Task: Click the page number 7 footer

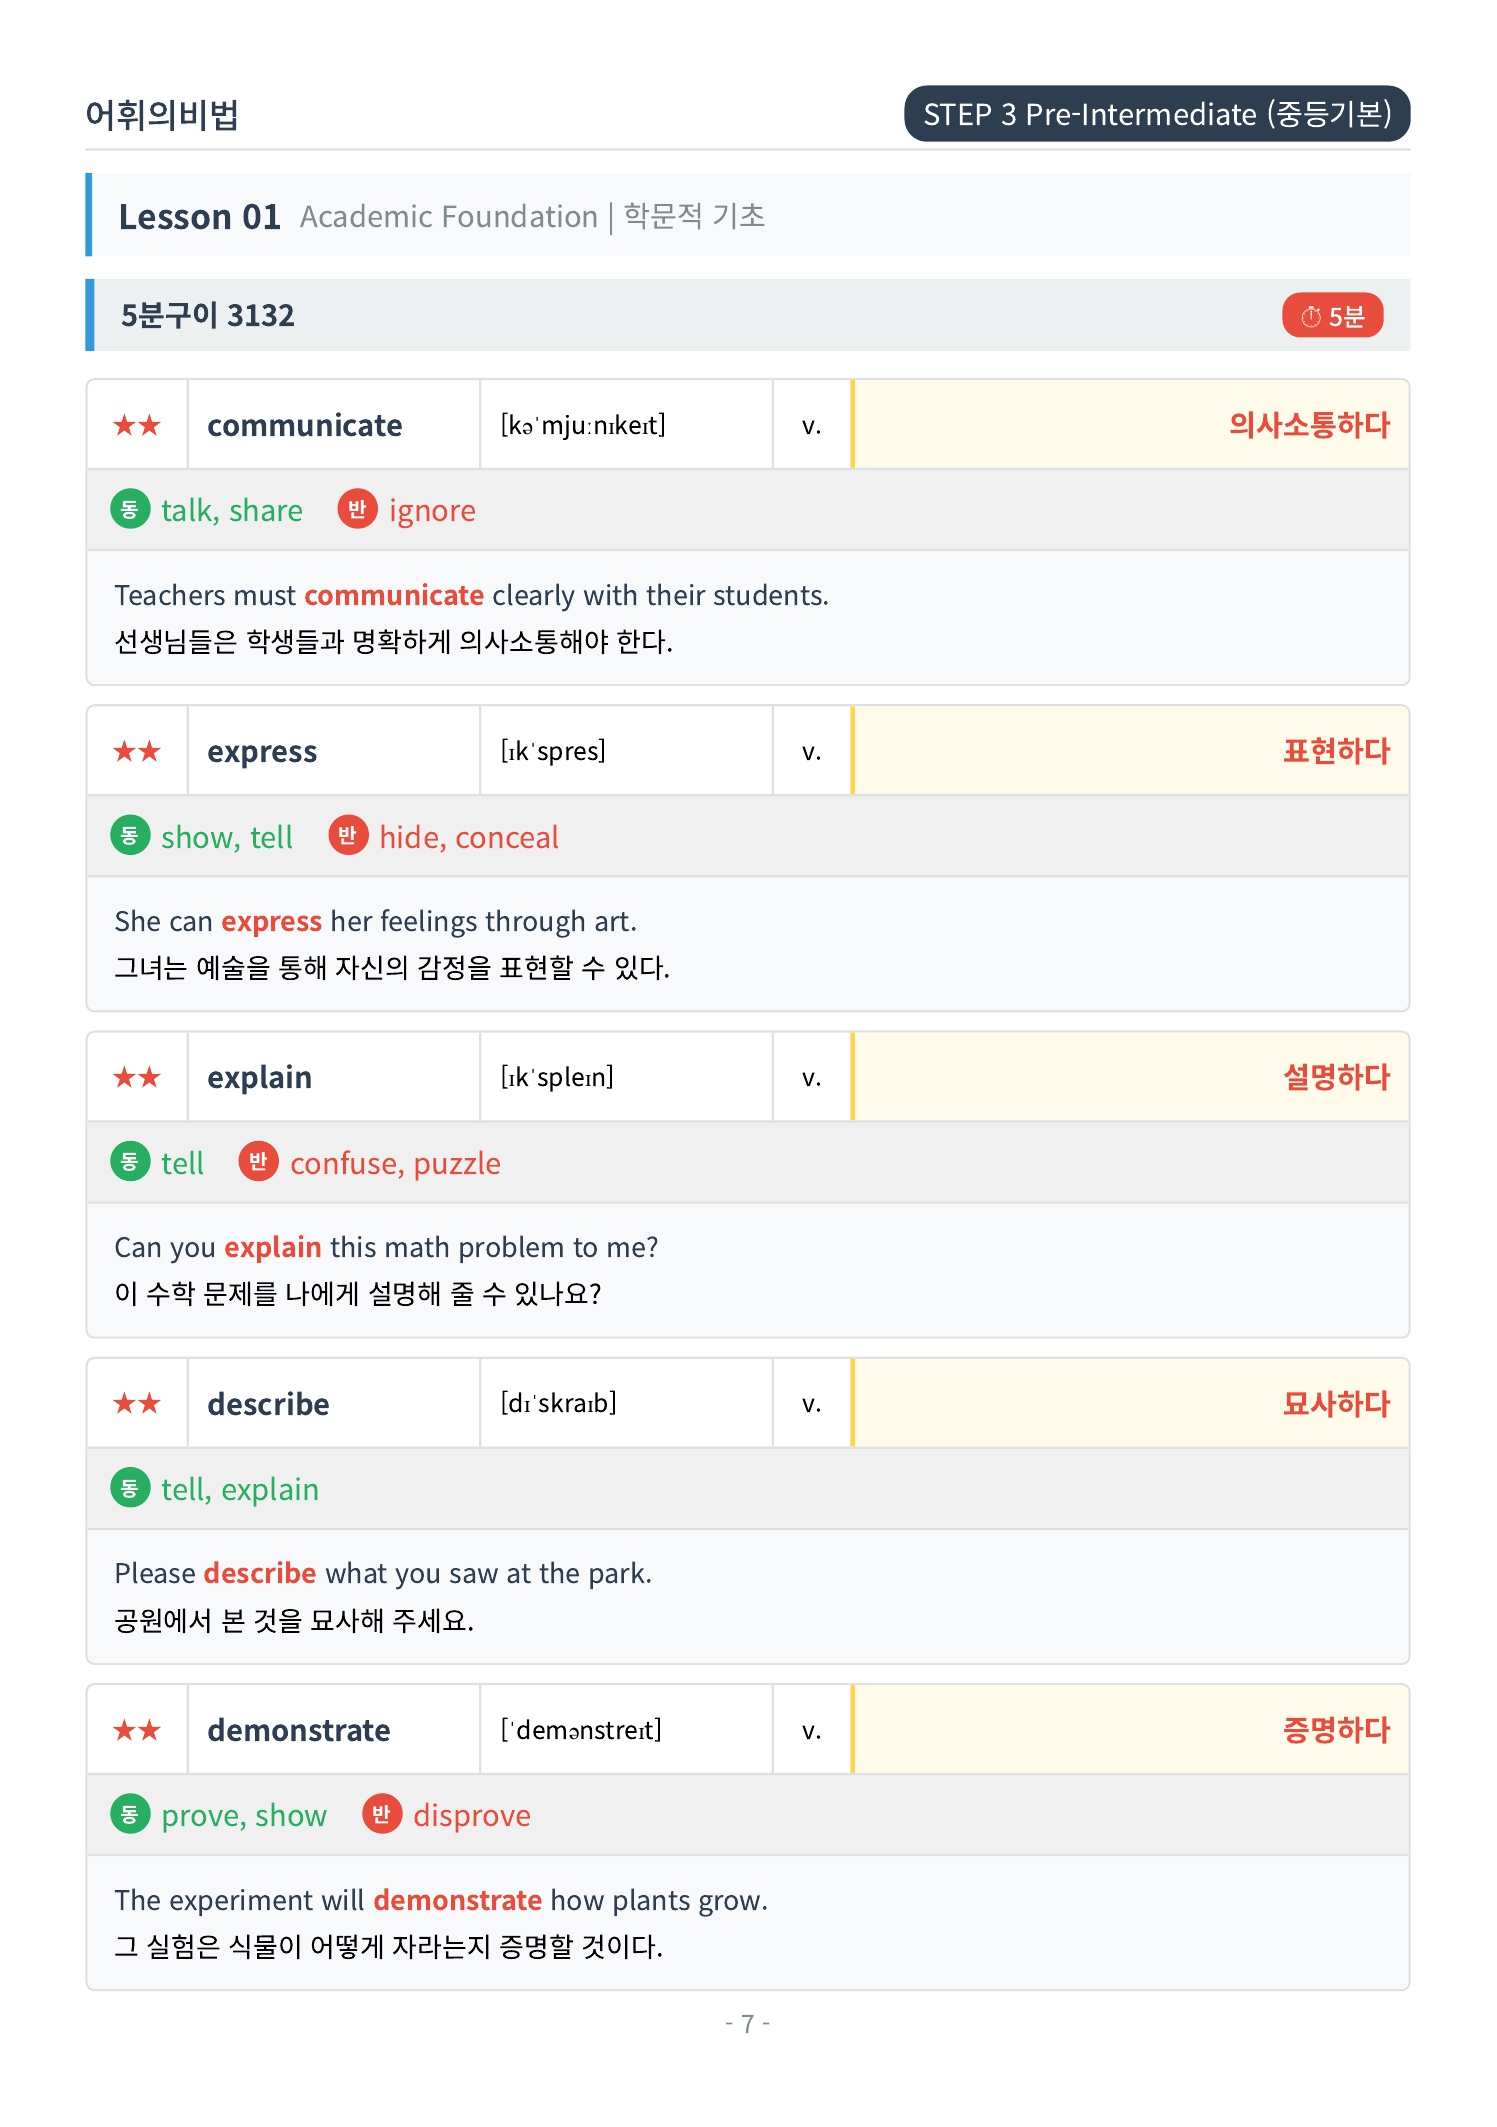Action: pyautogui.click(x=748, y=2023)
